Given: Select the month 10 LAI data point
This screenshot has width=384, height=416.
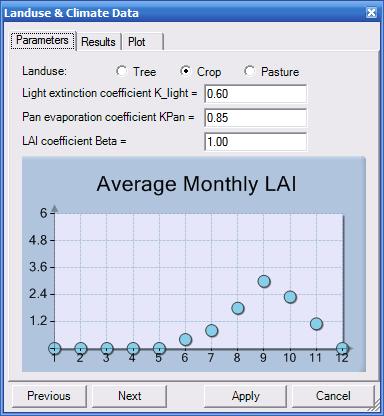Looking at the screenshot, I should 290,297.
